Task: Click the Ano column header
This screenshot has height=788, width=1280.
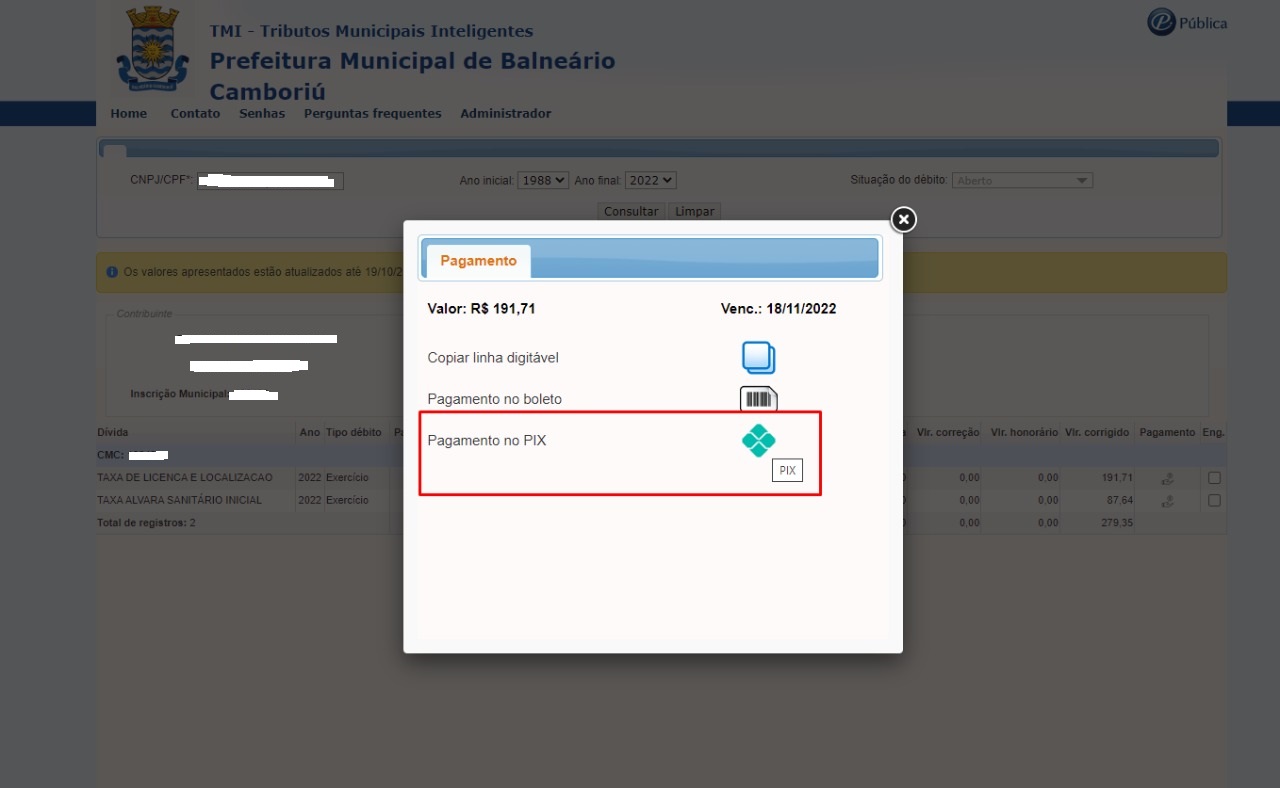Action: (310, 433)
